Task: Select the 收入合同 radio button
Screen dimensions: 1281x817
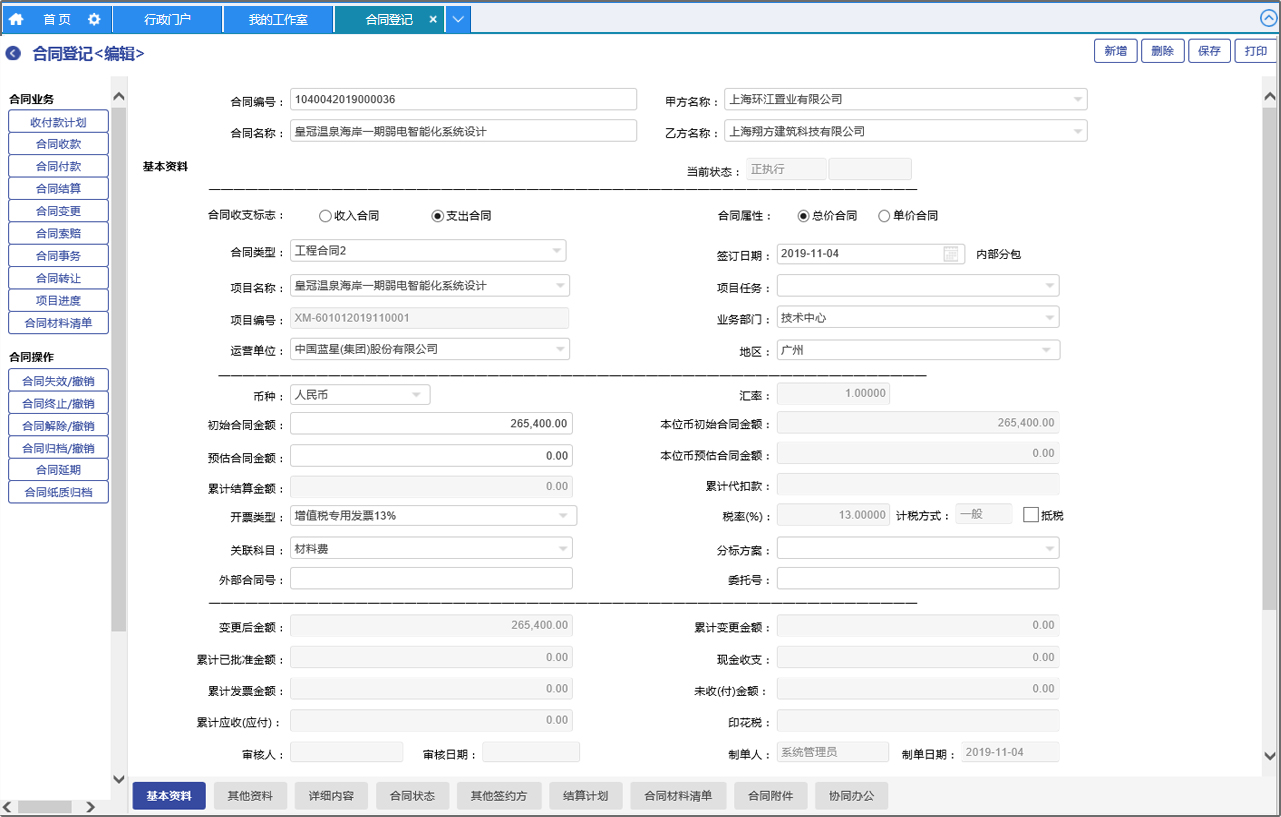Action: coord(325,216)
